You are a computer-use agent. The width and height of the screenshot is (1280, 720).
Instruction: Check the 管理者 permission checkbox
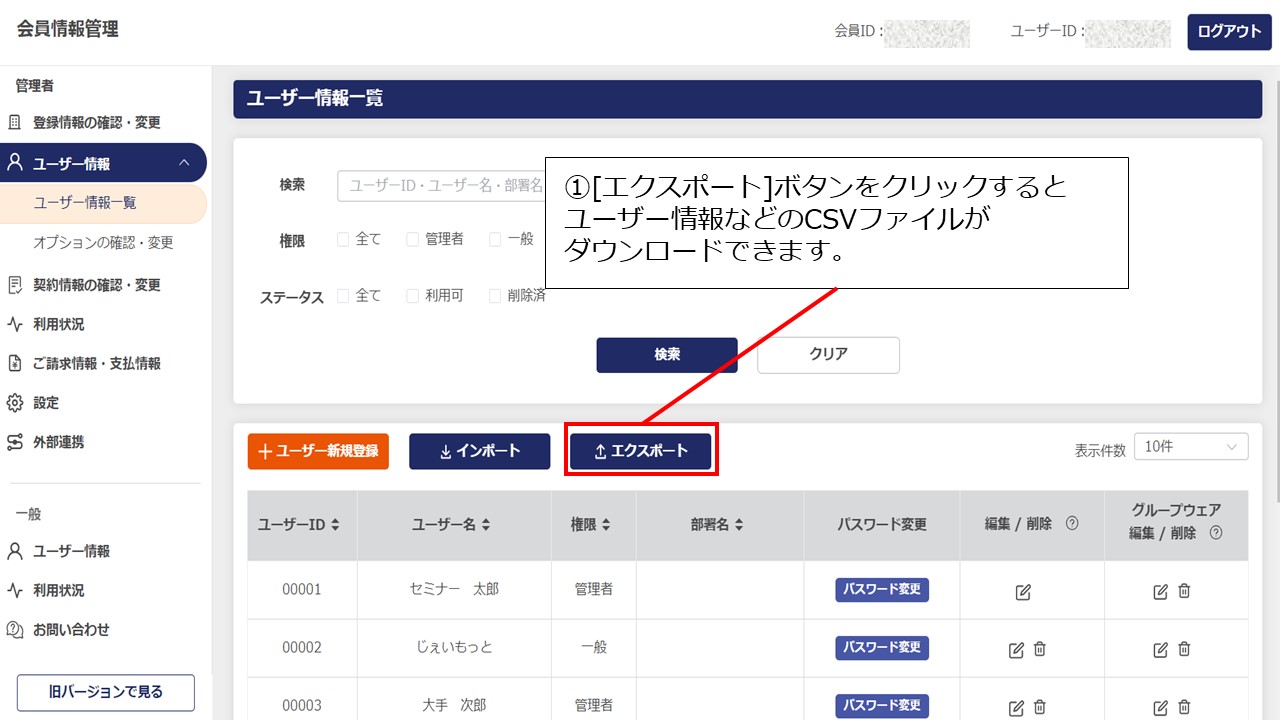413,239
